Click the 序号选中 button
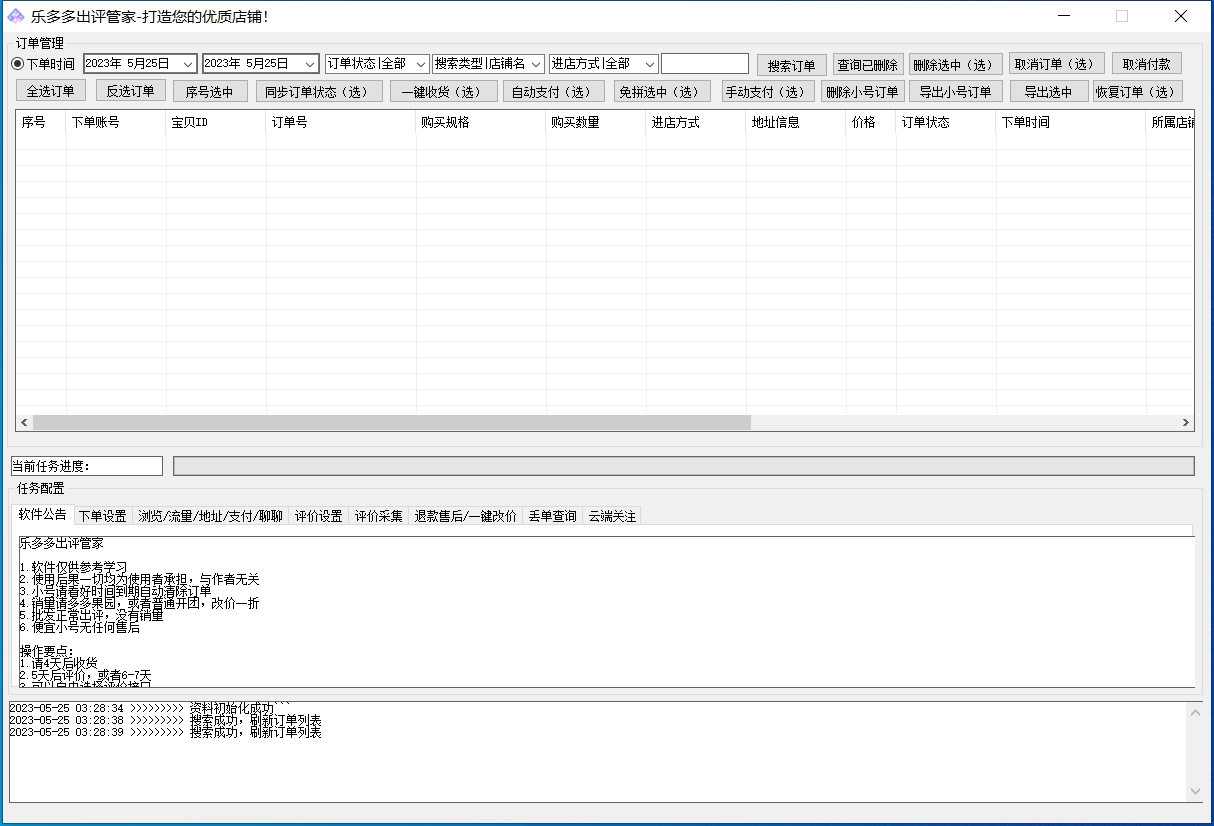This screenshot has width=1214, height=826. (x=210, y=91)
